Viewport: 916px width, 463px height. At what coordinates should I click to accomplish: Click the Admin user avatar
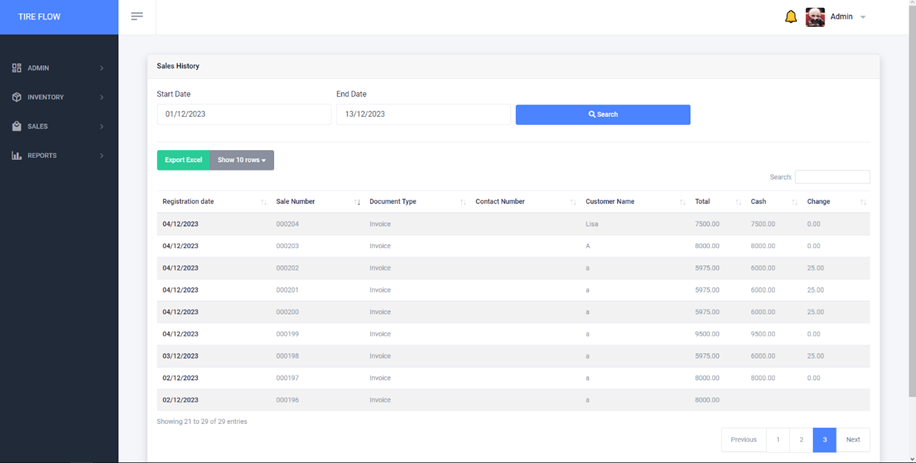pyautogui.click(x=815, y=17)
